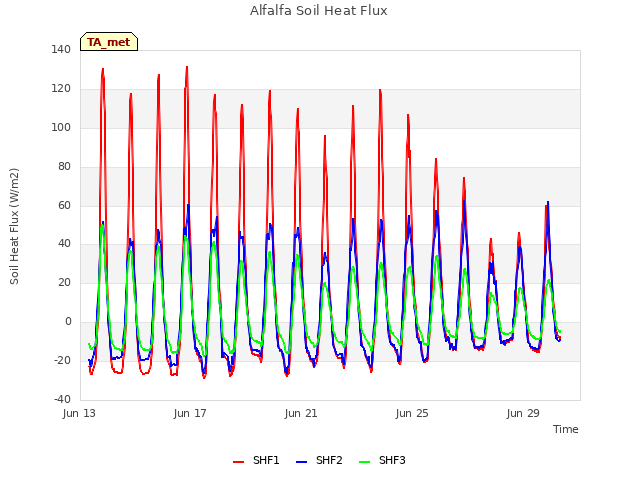Screen dimensions: 640x480
Task: Click the blue SHF2 legend line swatch
Action: coord(301,462)
